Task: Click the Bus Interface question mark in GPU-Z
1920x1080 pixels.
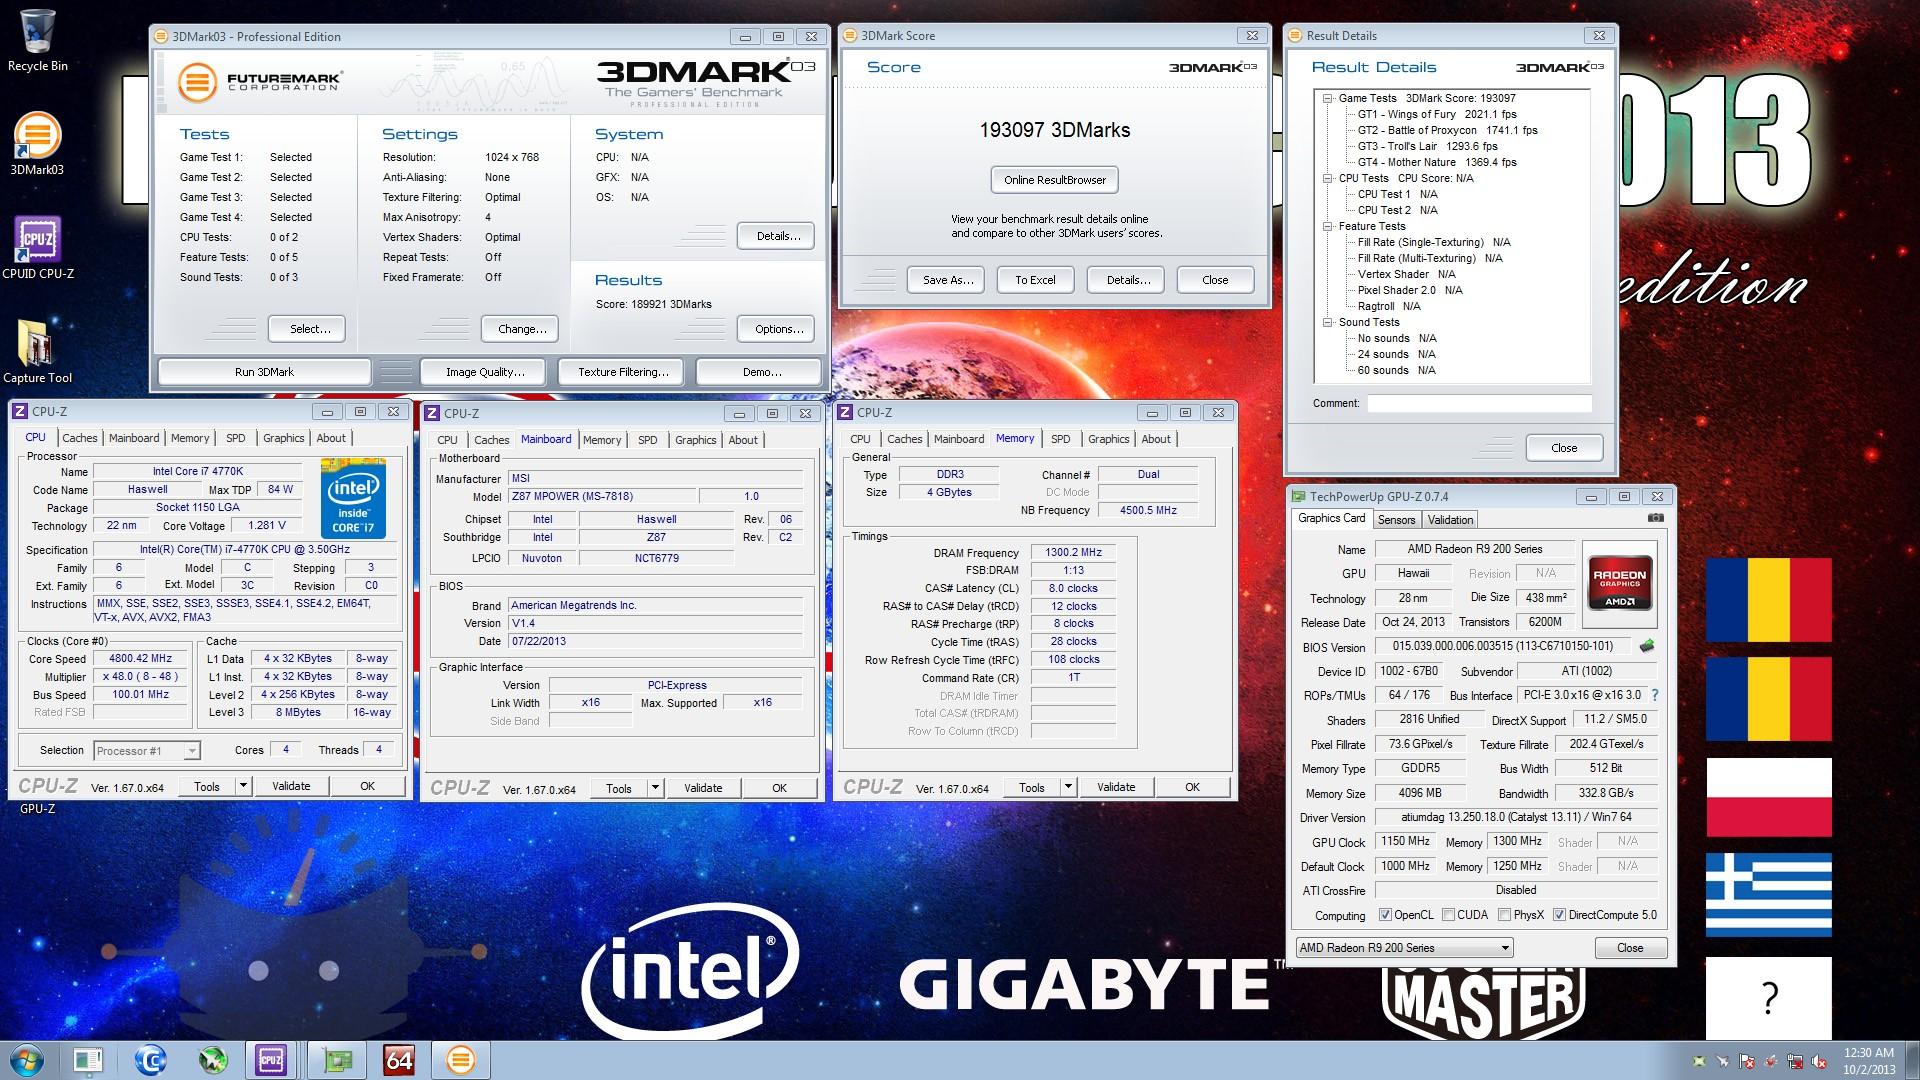Action: point(1654,695)
